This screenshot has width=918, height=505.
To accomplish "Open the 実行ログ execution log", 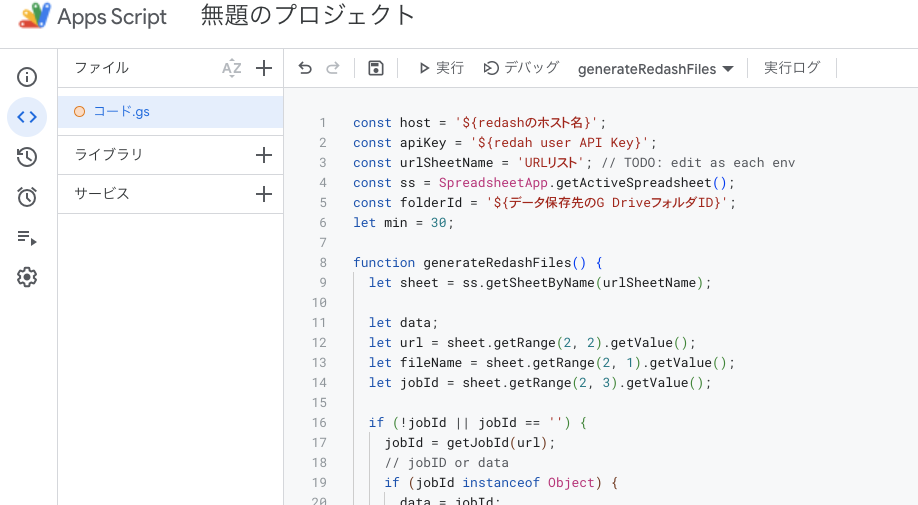I will click(x=792, y=68).
